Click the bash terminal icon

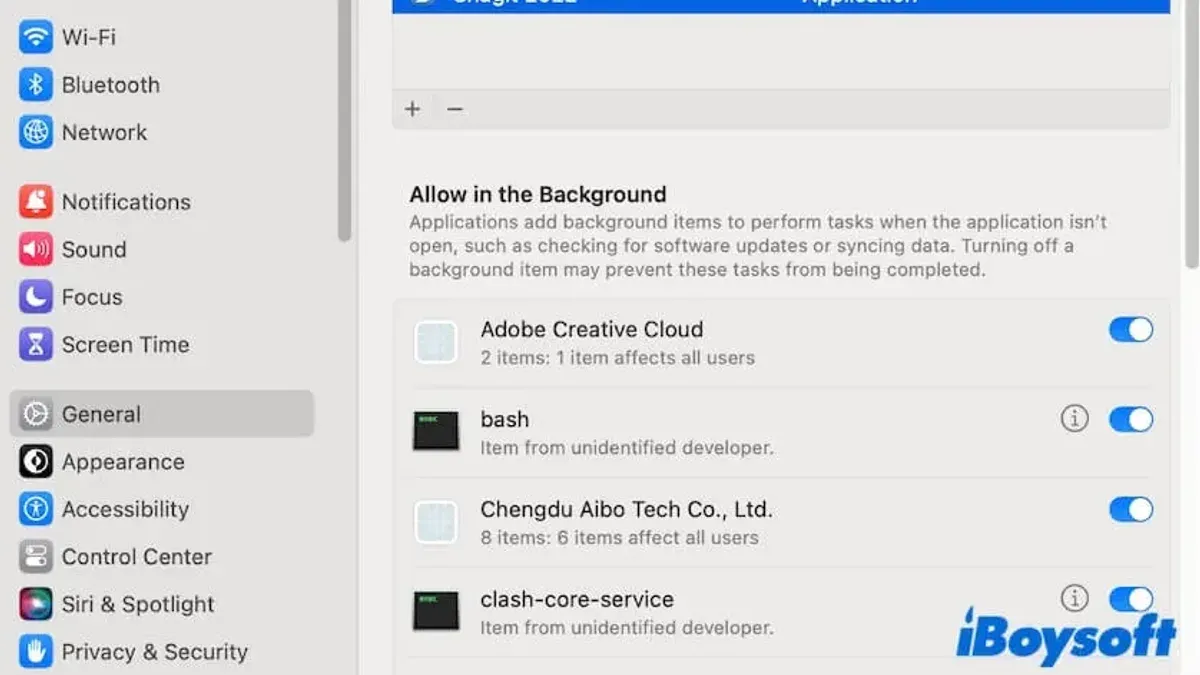[x=436, y=431]
